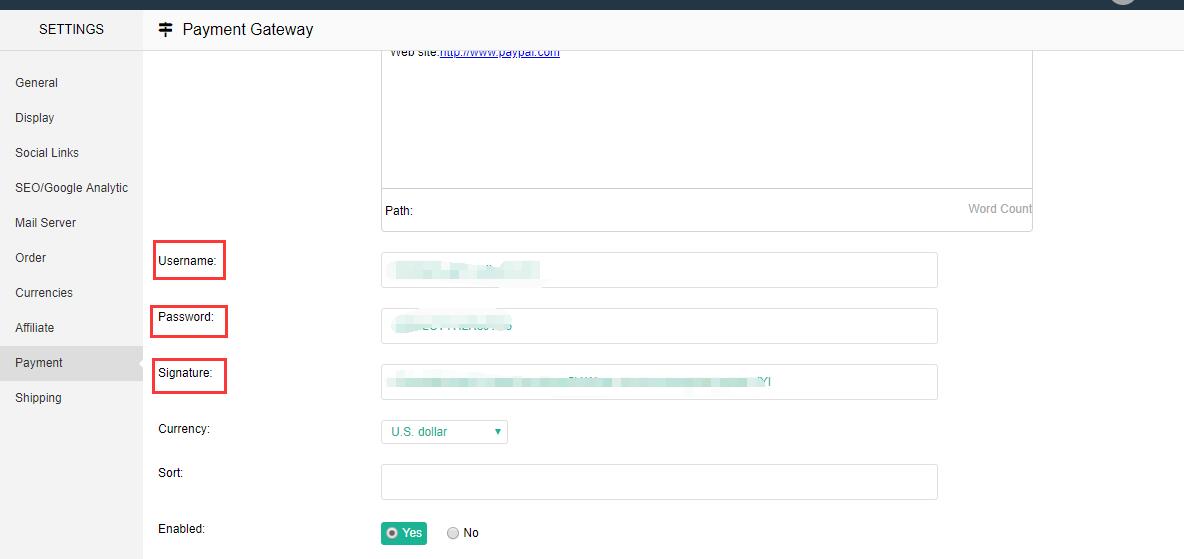Open Order settings page

(x=31, y=258)
